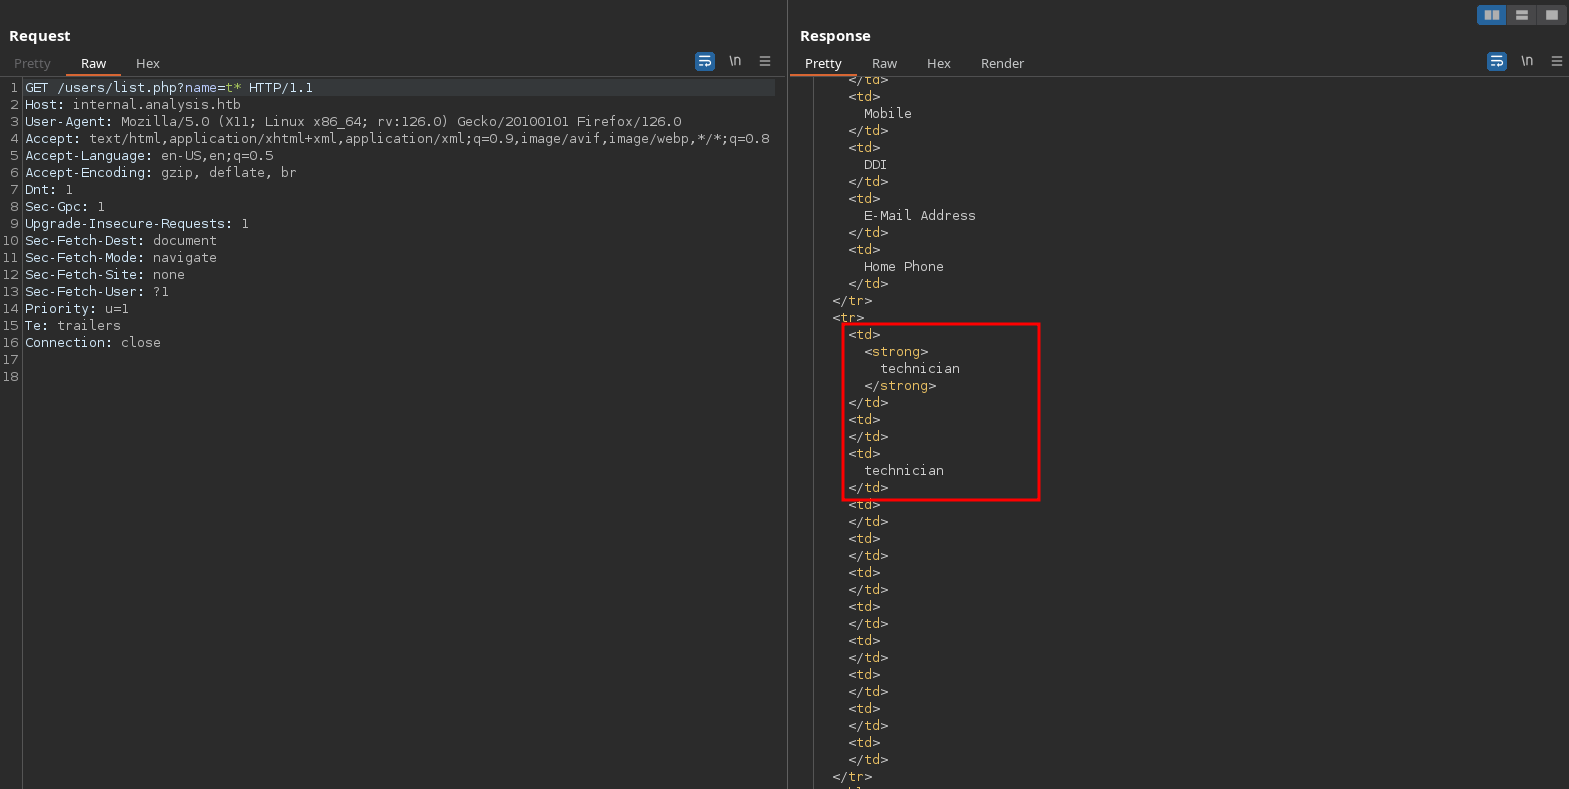Select combined tabbed layout view
1569x789 pixels.
click(1552, 15)
